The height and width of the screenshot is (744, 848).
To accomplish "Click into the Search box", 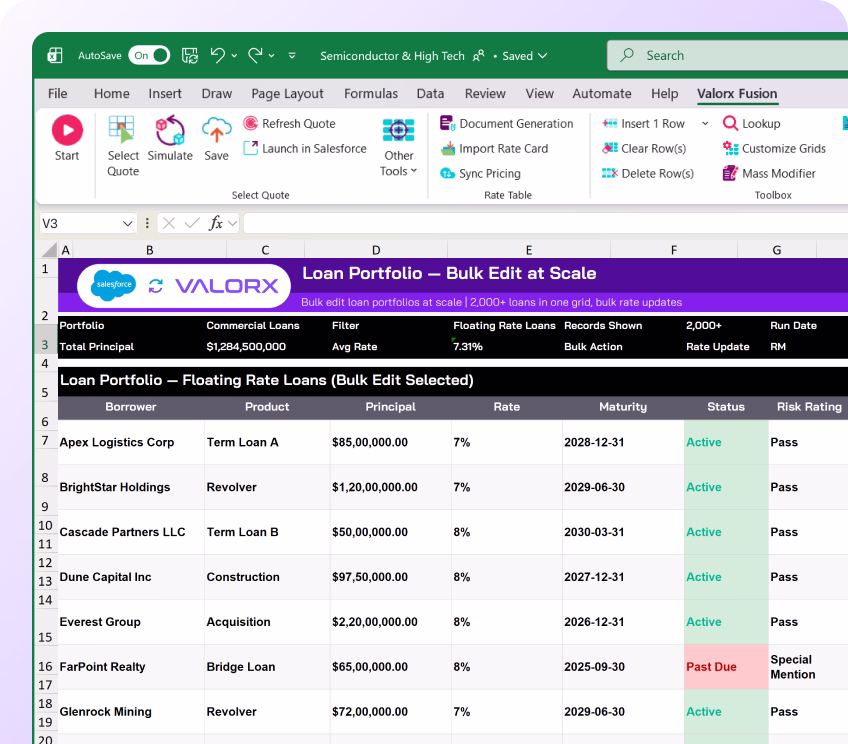I will 727,55.
